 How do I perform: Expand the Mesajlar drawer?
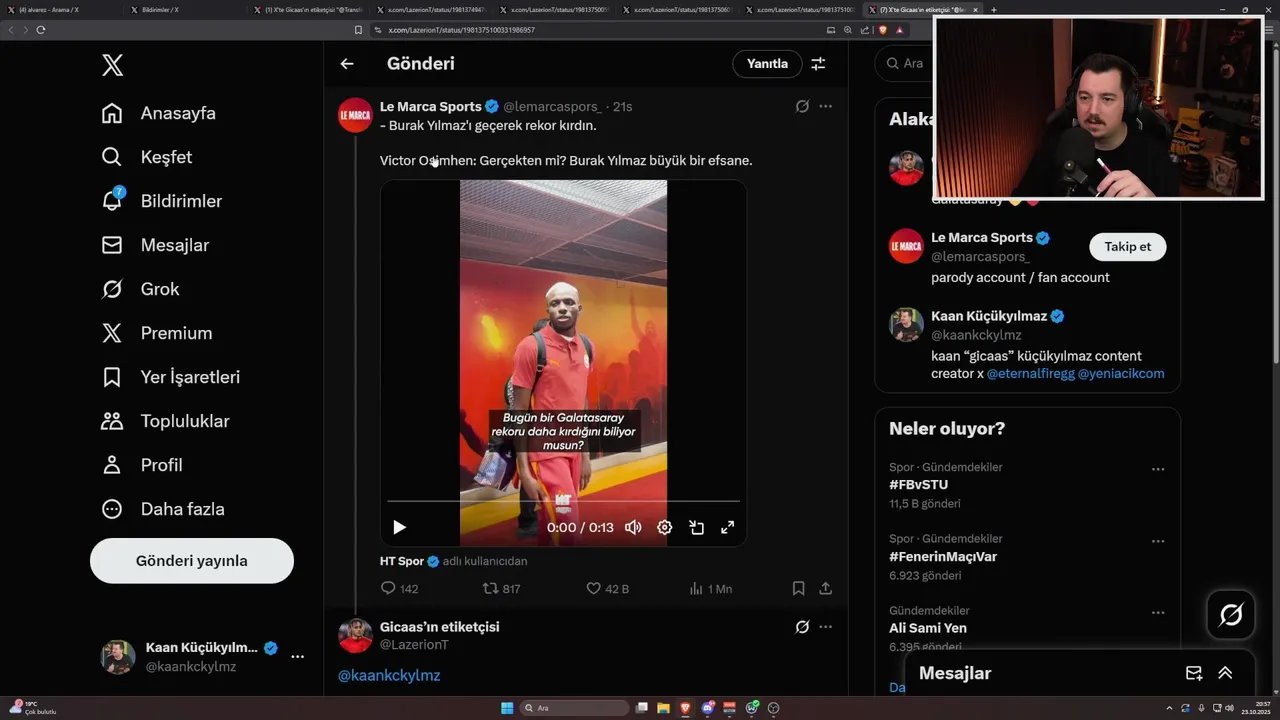(1225, 673)
